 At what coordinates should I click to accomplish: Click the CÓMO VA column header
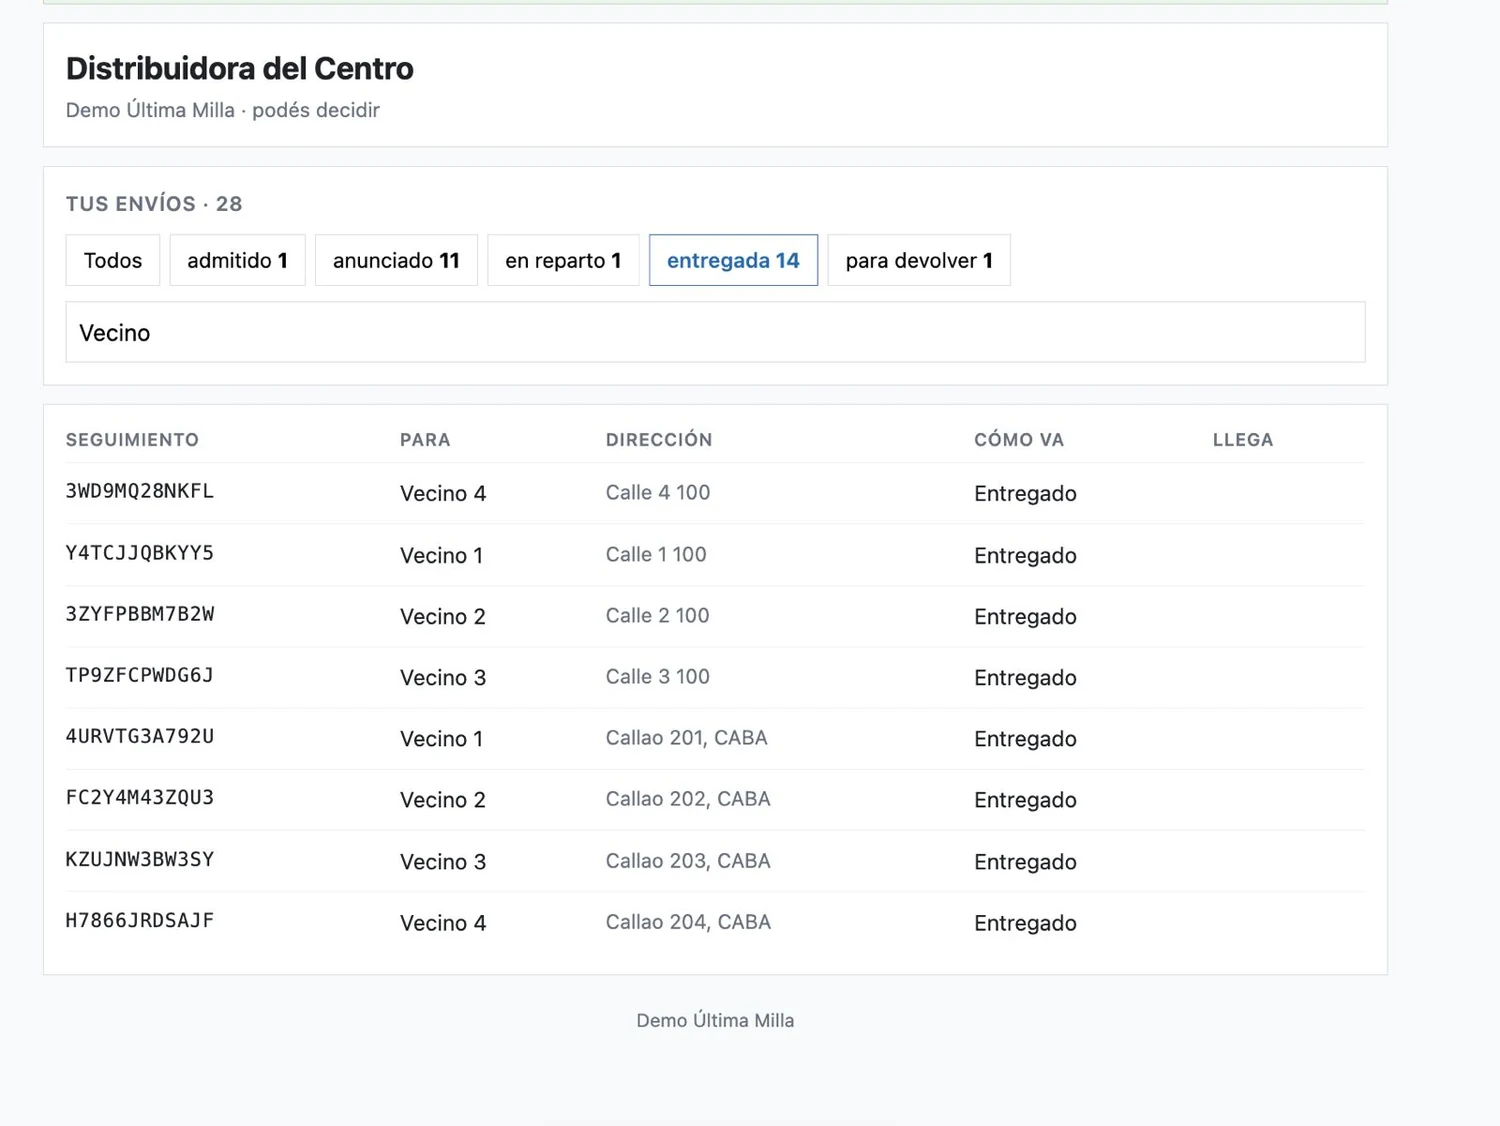[1019, 440]
